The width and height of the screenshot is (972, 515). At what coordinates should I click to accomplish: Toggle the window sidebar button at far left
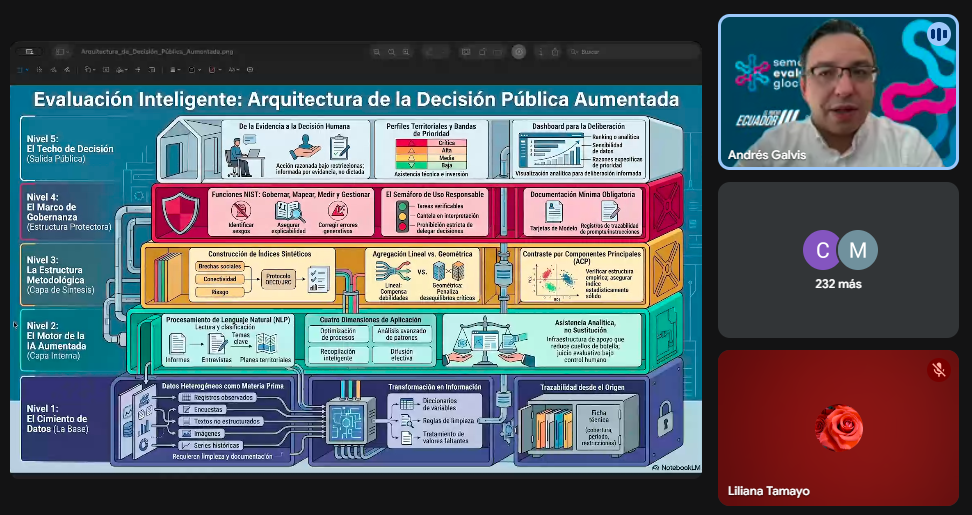pyautogui.click(x=29, y=52)
